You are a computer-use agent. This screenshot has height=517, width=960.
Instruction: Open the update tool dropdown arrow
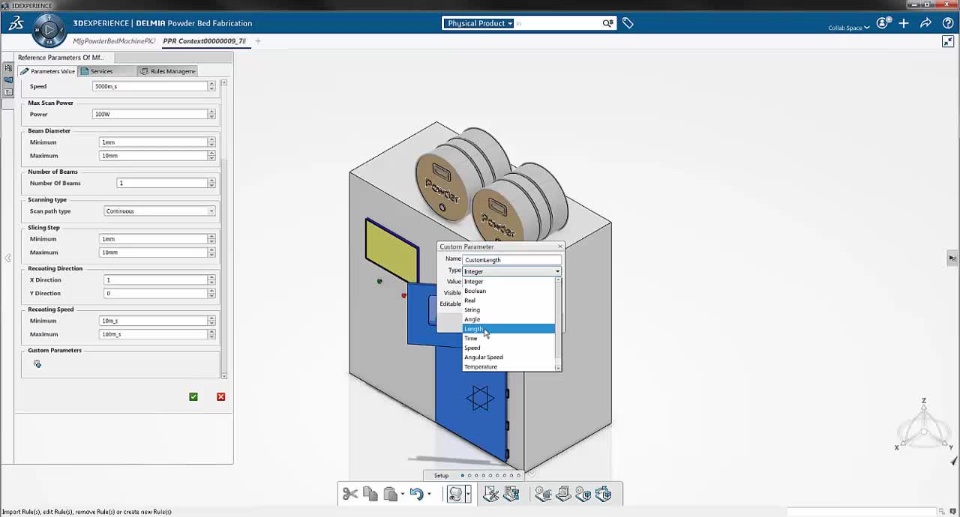(468, 494)
